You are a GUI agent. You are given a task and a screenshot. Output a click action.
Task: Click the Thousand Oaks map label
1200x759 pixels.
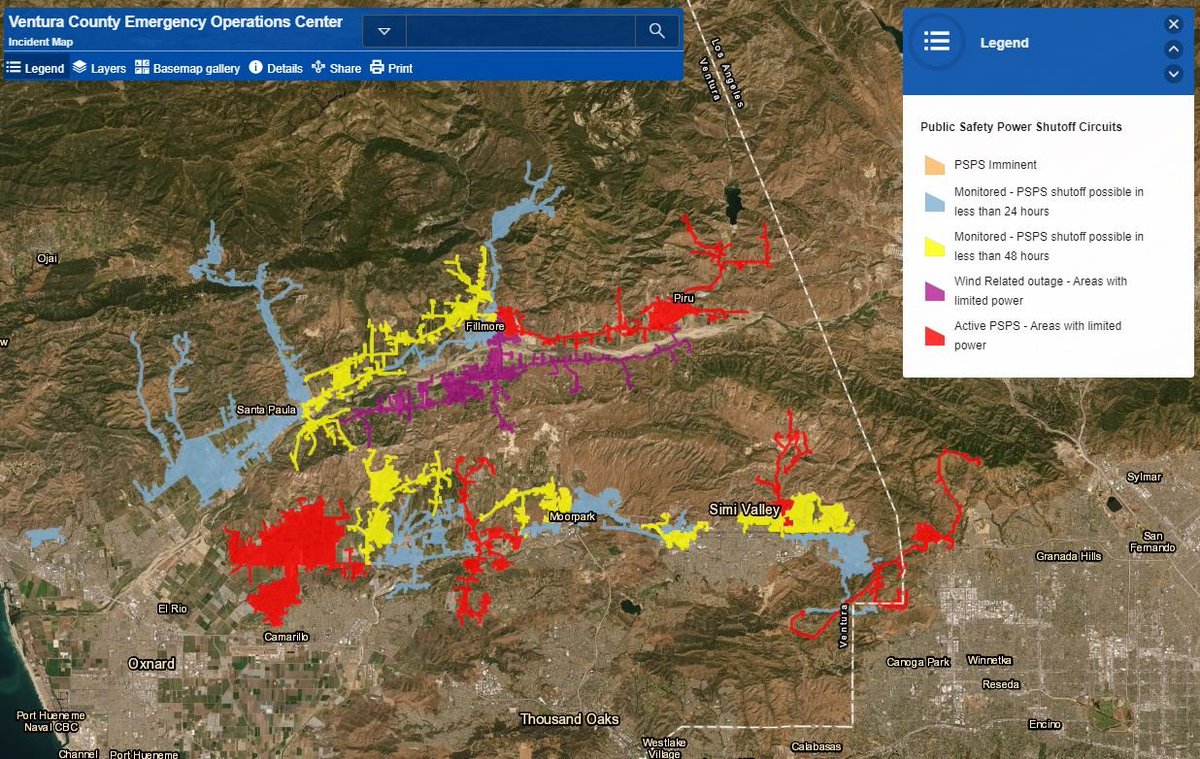(569, 719)
